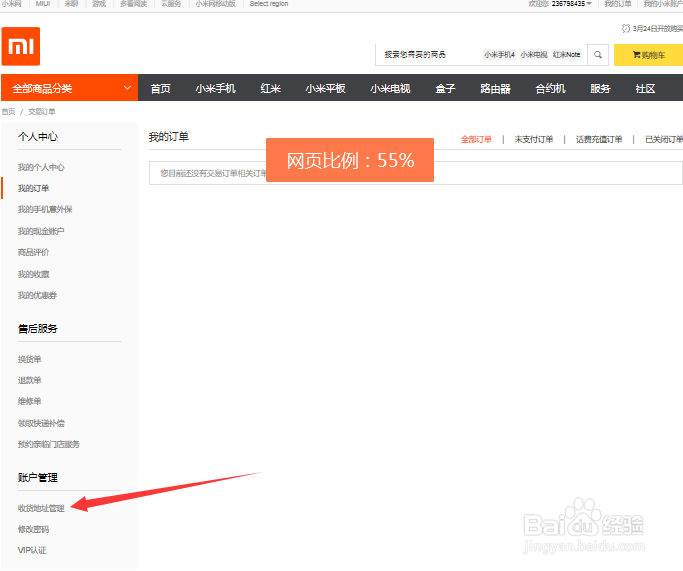683x571 pixels.
Task: Open 服务 in the navigation bar
Action: coord(600,88)
